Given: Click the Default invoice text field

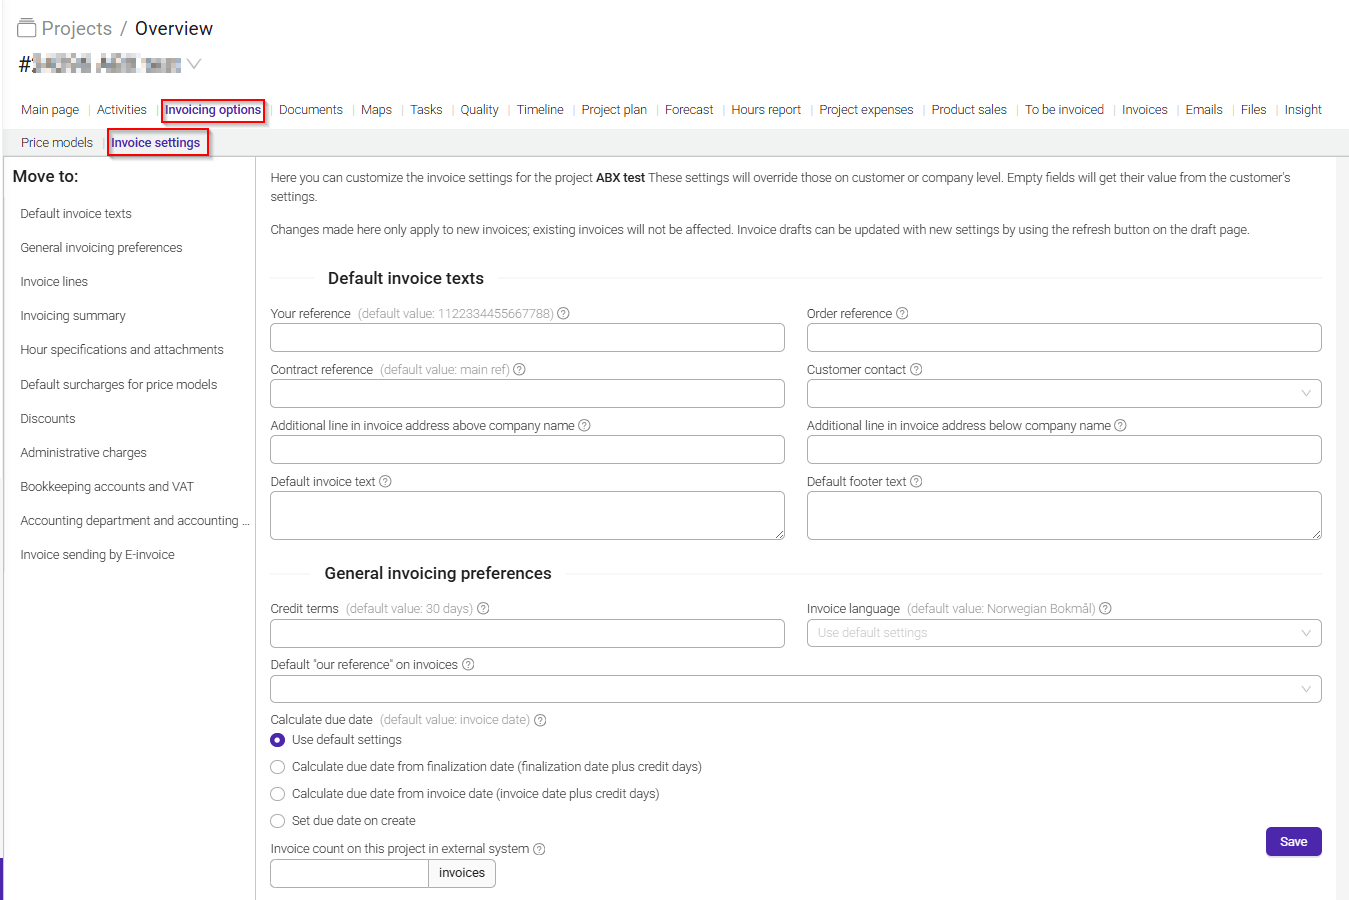Looking at the screenshot, I should tap(527, 515).
